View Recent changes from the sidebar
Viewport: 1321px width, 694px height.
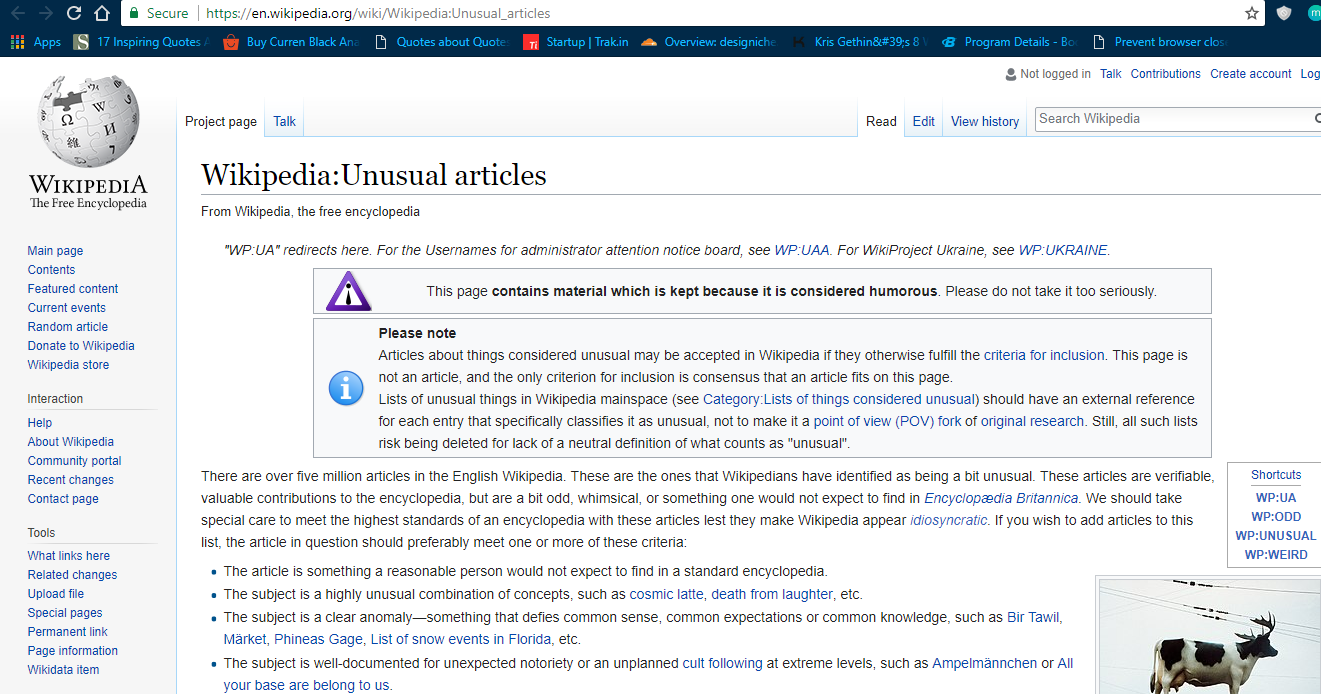[71, 480]
